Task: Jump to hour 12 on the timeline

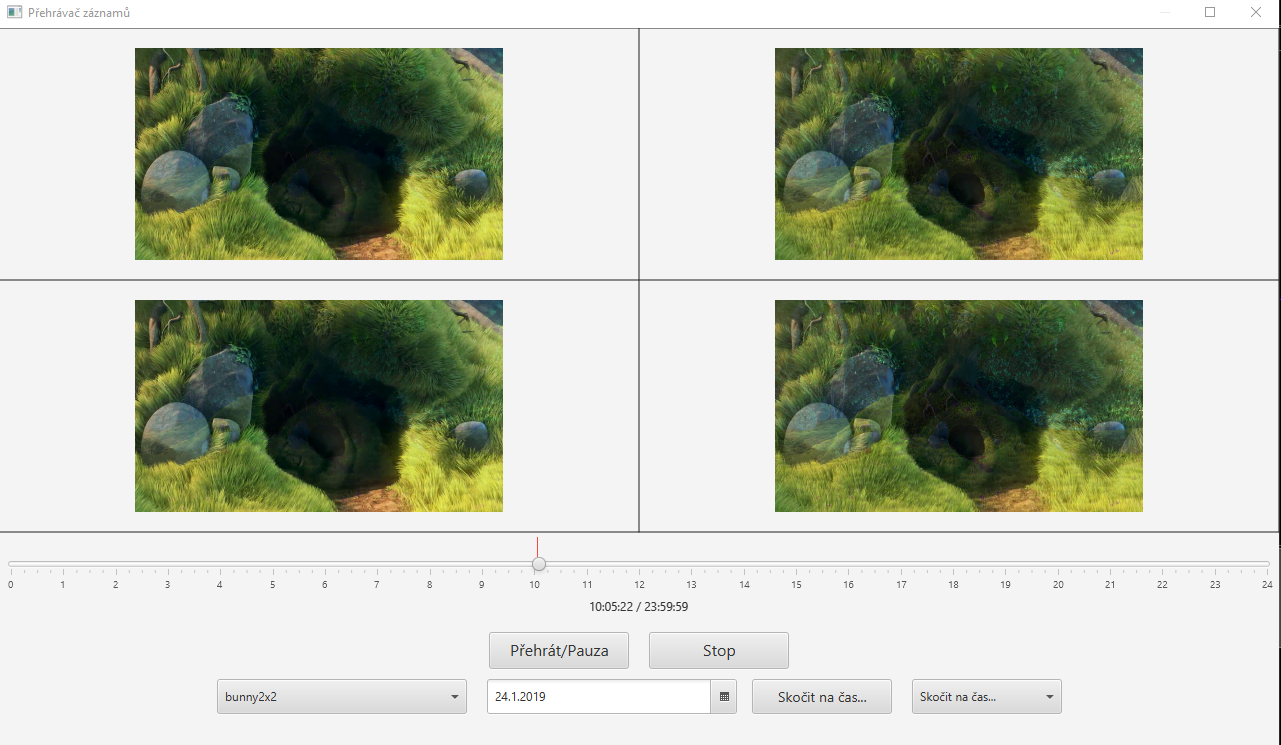Action: 639,564
